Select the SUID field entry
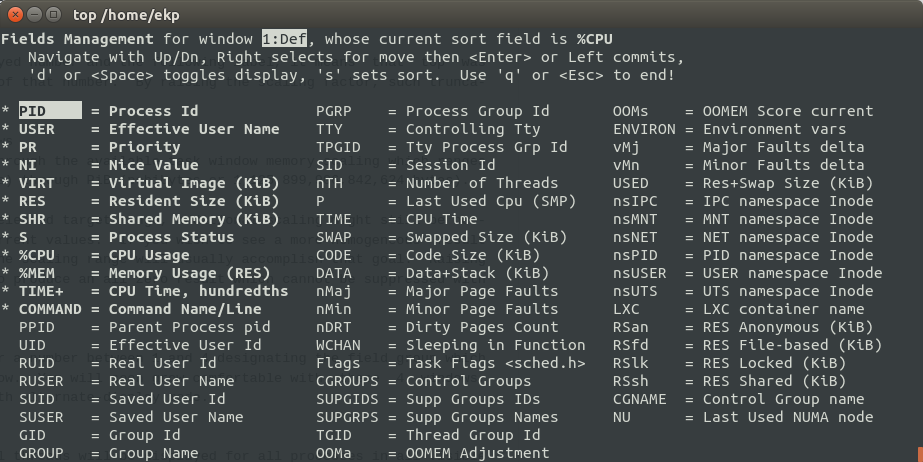 122,399
